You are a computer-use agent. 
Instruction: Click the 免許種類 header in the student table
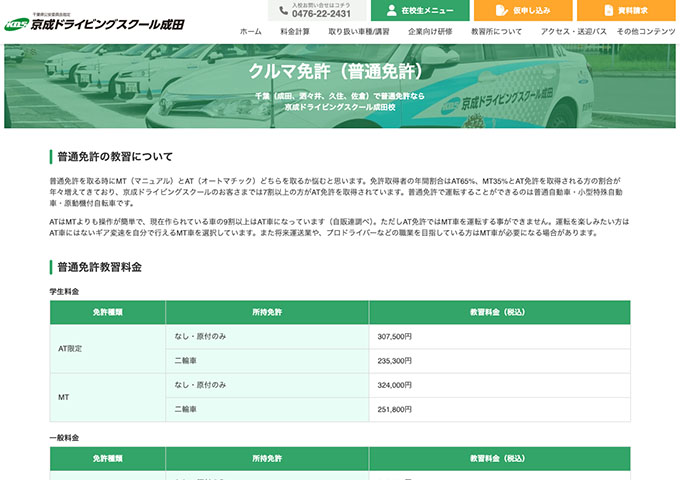tap(108, 312)
